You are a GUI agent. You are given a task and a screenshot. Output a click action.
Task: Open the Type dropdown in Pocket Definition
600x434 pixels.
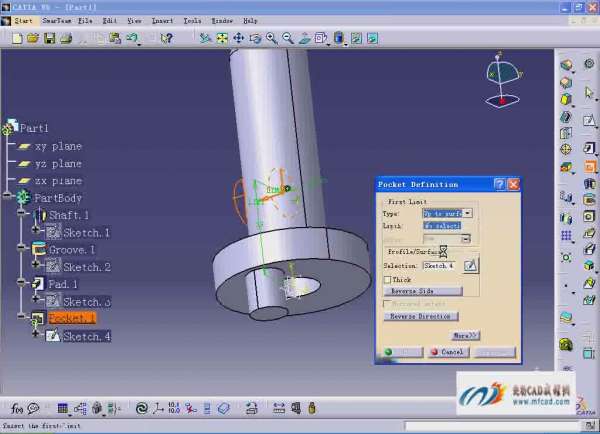468,213
